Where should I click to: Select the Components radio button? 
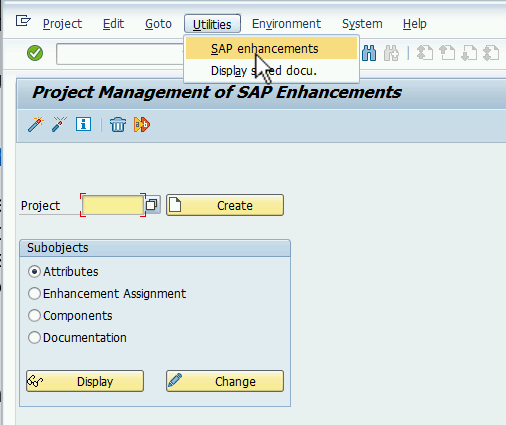[34, 316]
